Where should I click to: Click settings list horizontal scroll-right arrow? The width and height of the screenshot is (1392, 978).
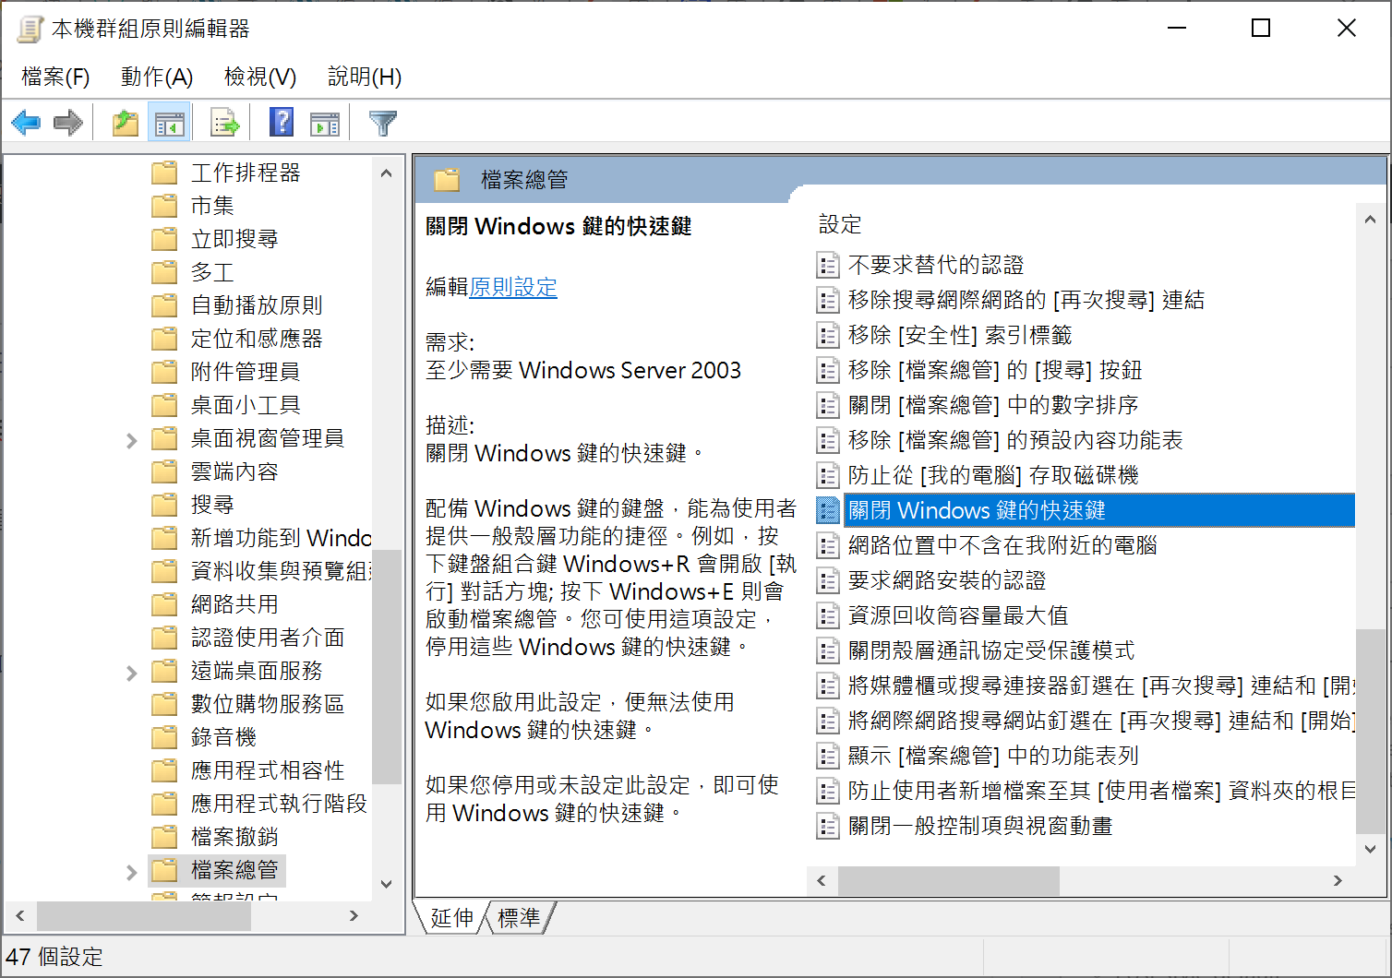tap(1338, 880)
